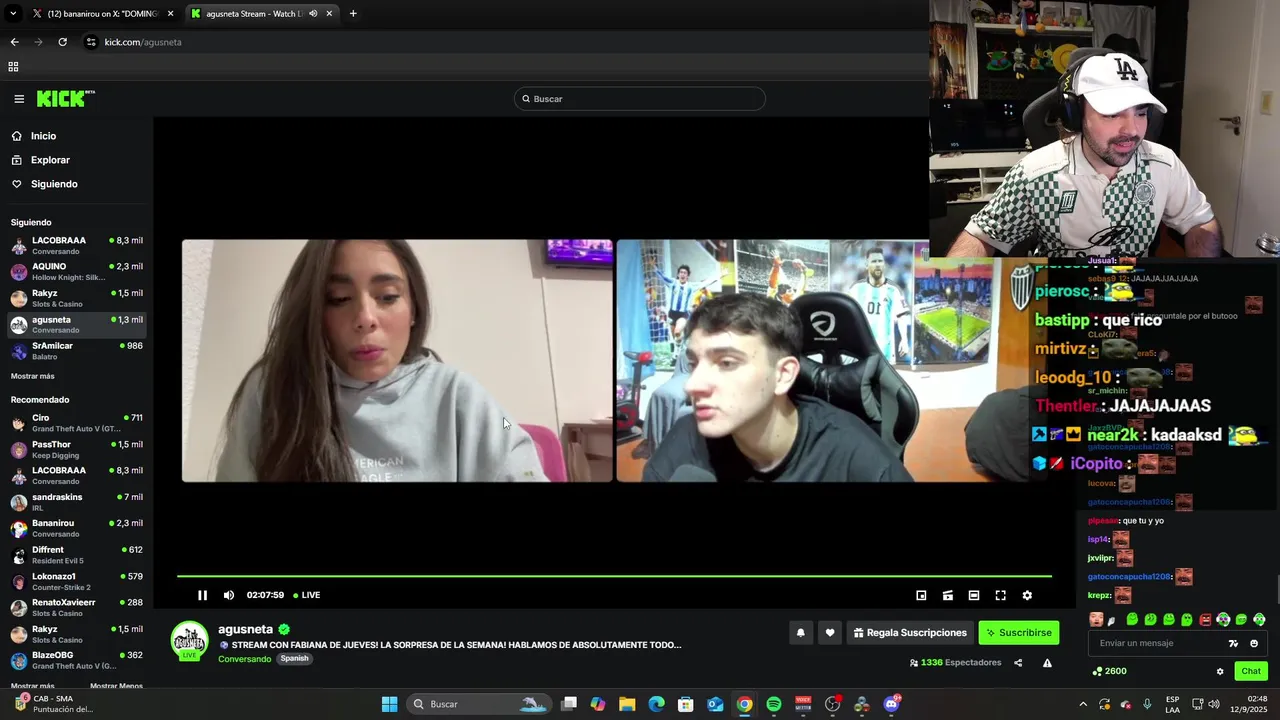Open SrAmilcar channel in sidebar
The height and width of the screenshot is (720, 1280).
point(77,350)
